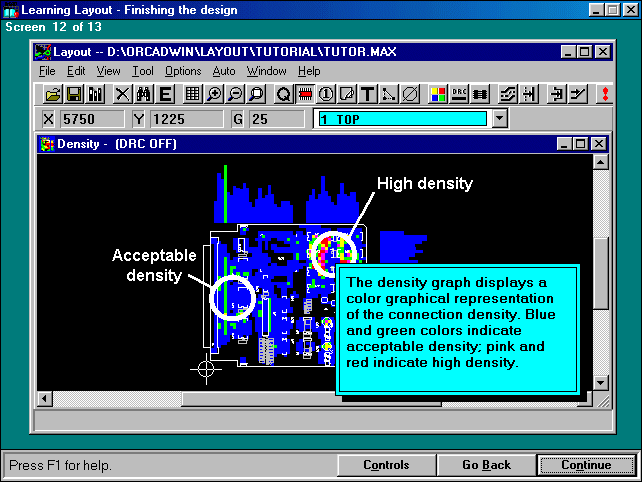Click the Query Q toolbar icon
This screenshot has width=642, height=482.
(x=283, y=94)
